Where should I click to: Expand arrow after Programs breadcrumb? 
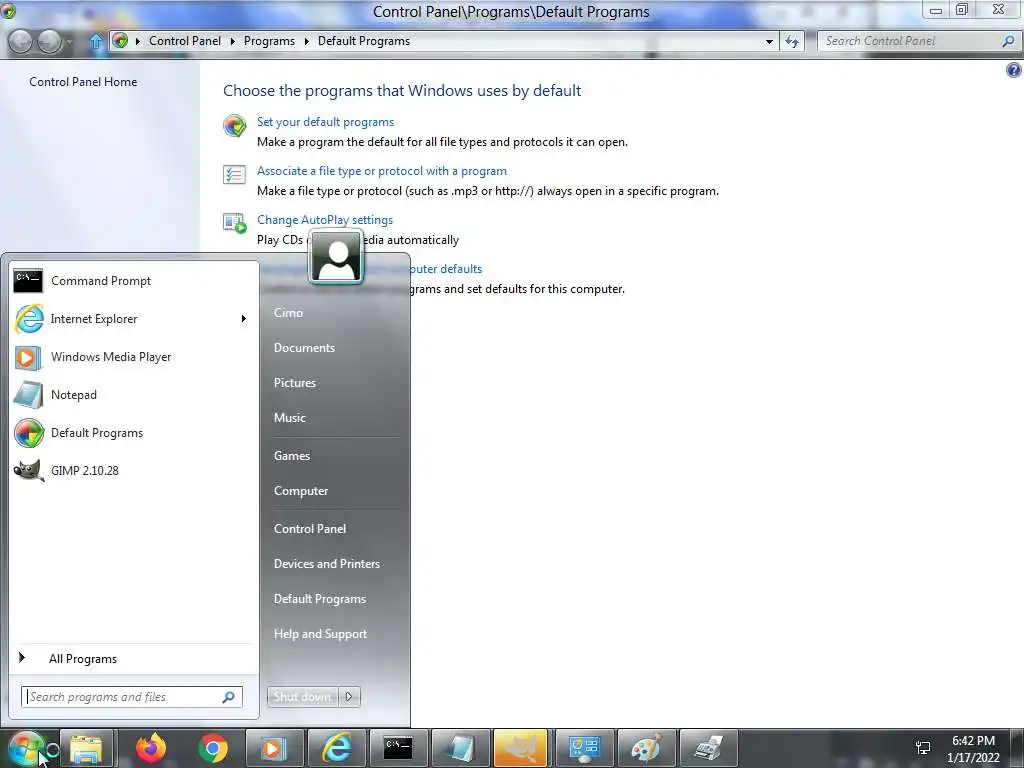point(306,41)
